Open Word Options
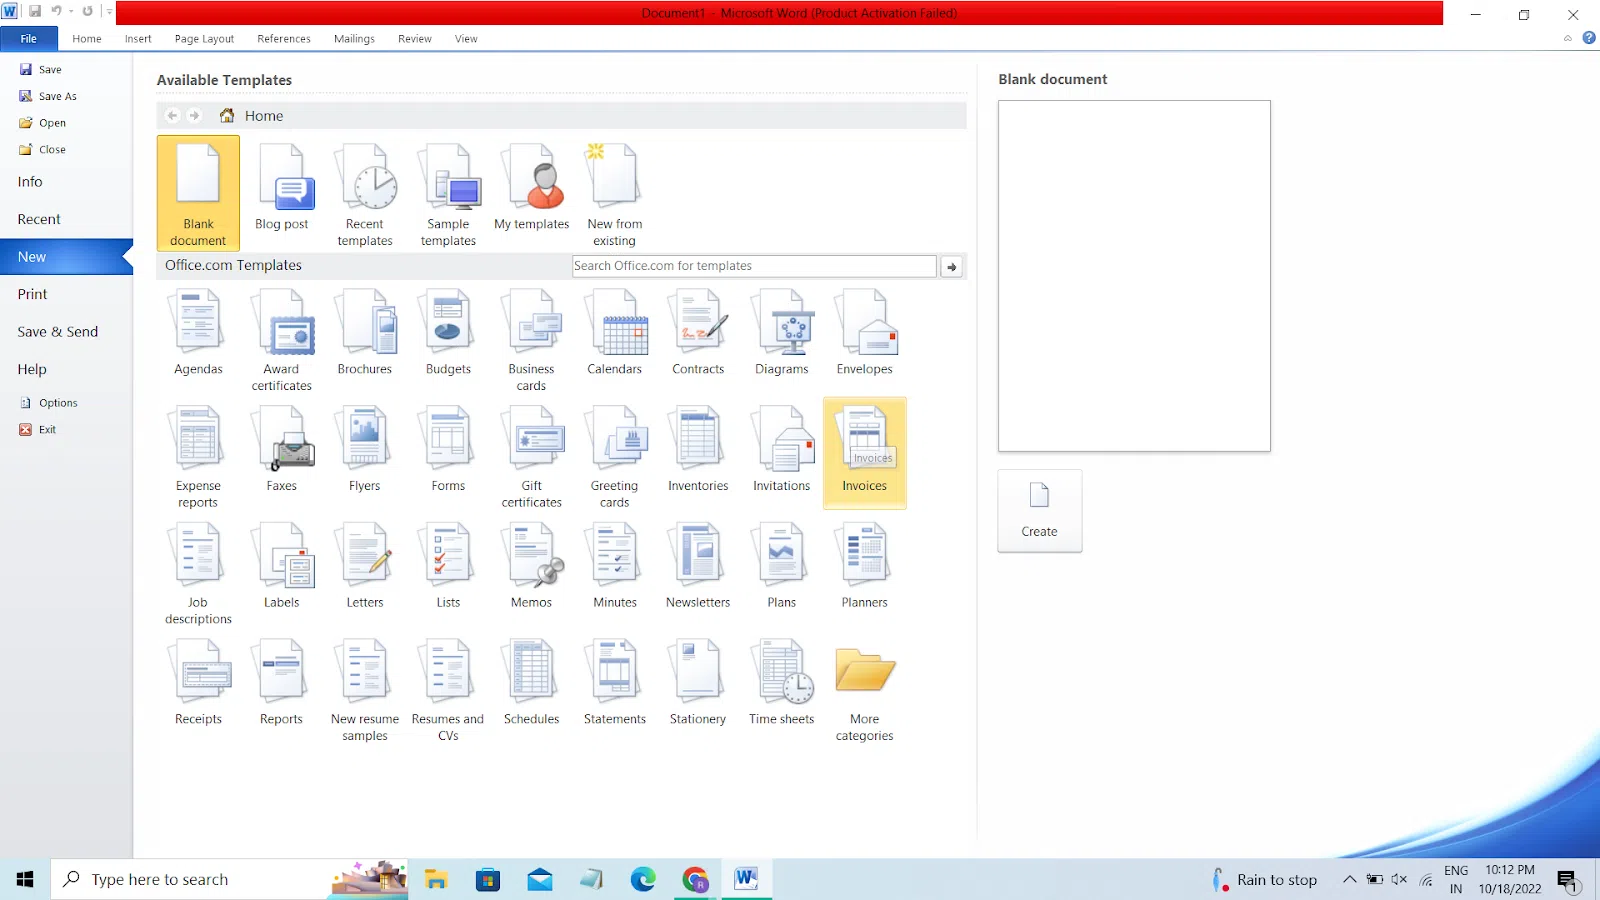The width and height of the screenshot is (1600, 900). click(x=49, y=403)
